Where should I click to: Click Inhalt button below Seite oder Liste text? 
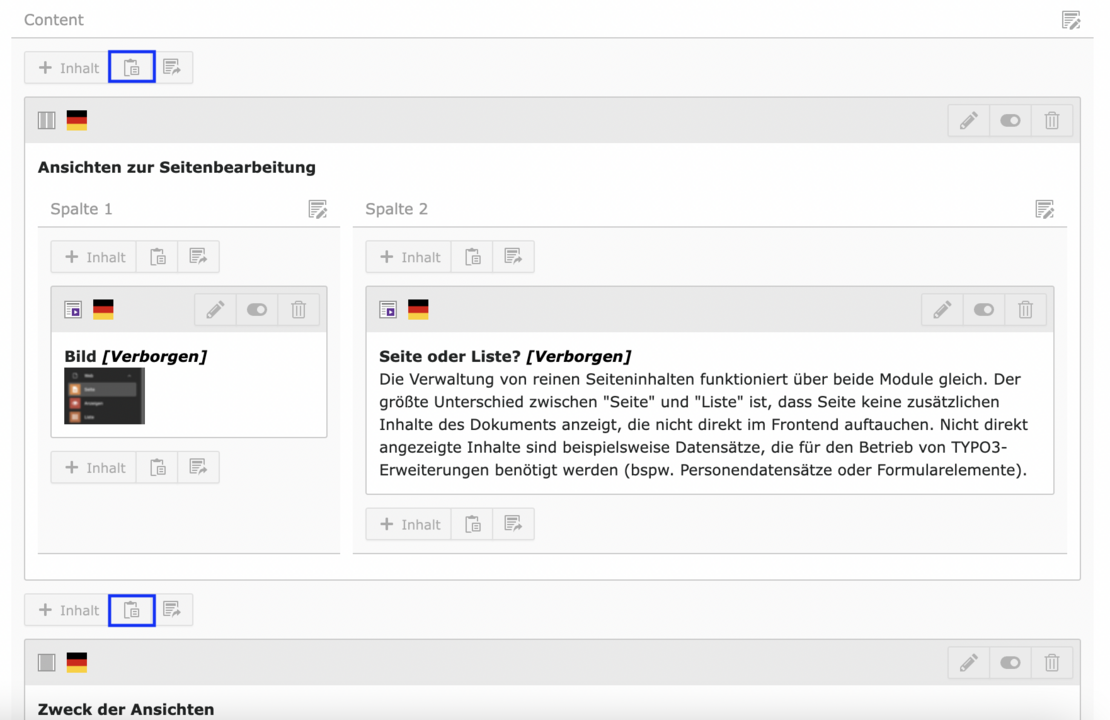pyautogui.click(x=410, y=524)
